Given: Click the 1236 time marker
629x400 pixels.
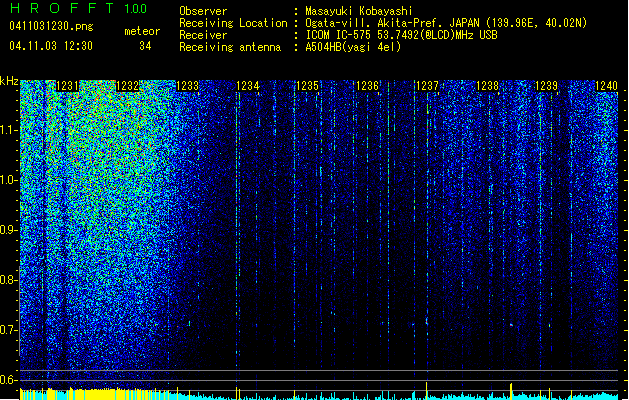Looking at the screenshot, I should [367, 86].
